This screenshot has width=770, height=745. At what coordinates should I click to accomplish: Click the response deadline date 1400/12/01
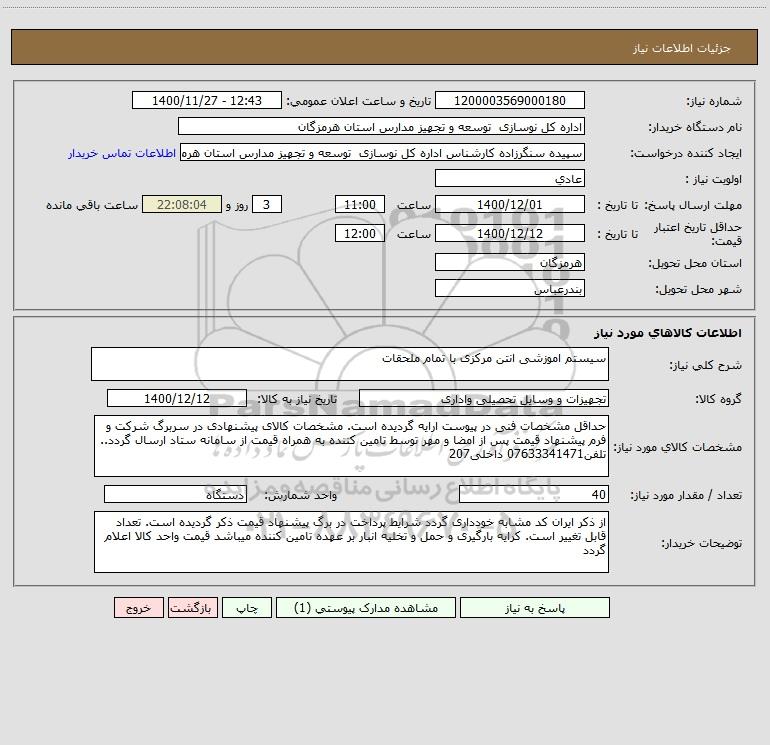pos(510,205)
